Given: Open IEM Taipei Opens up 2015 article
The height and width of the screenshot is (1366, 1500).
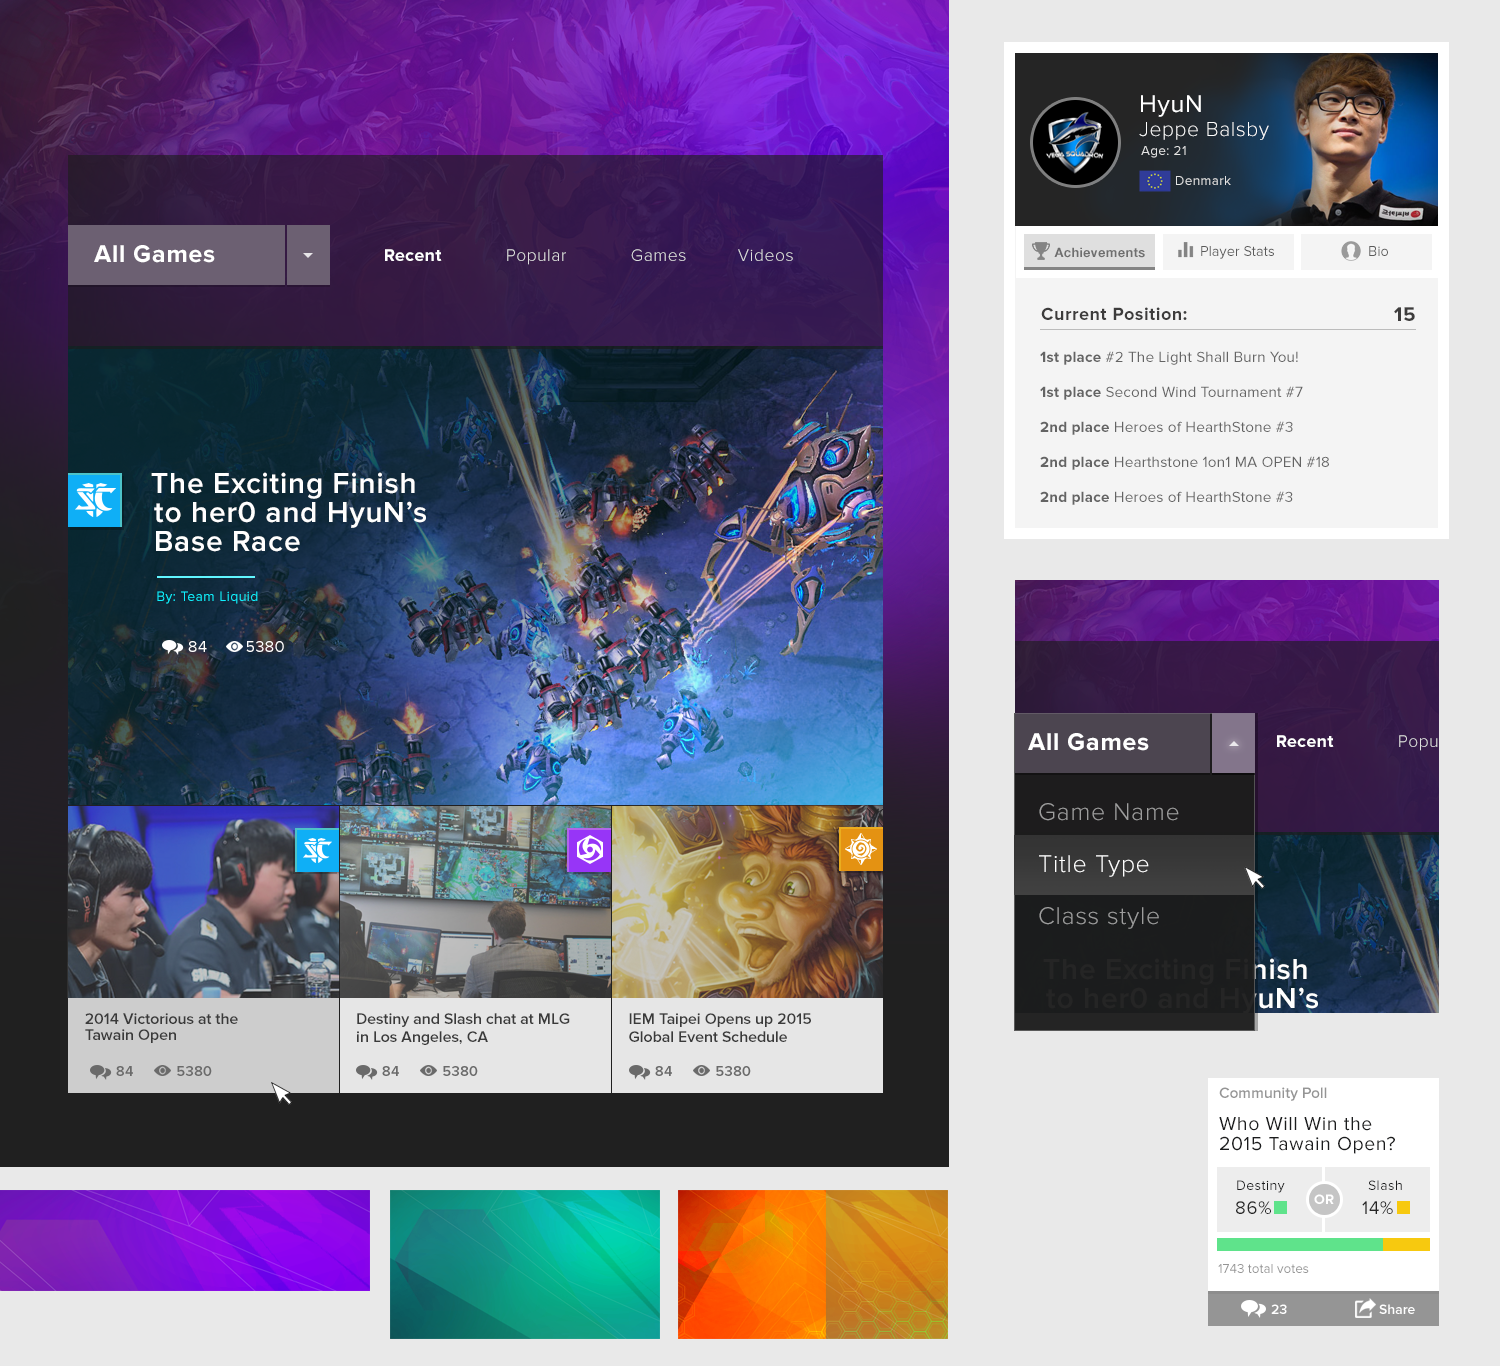Looking at the screenshot, I should [x=720, y=1027].
